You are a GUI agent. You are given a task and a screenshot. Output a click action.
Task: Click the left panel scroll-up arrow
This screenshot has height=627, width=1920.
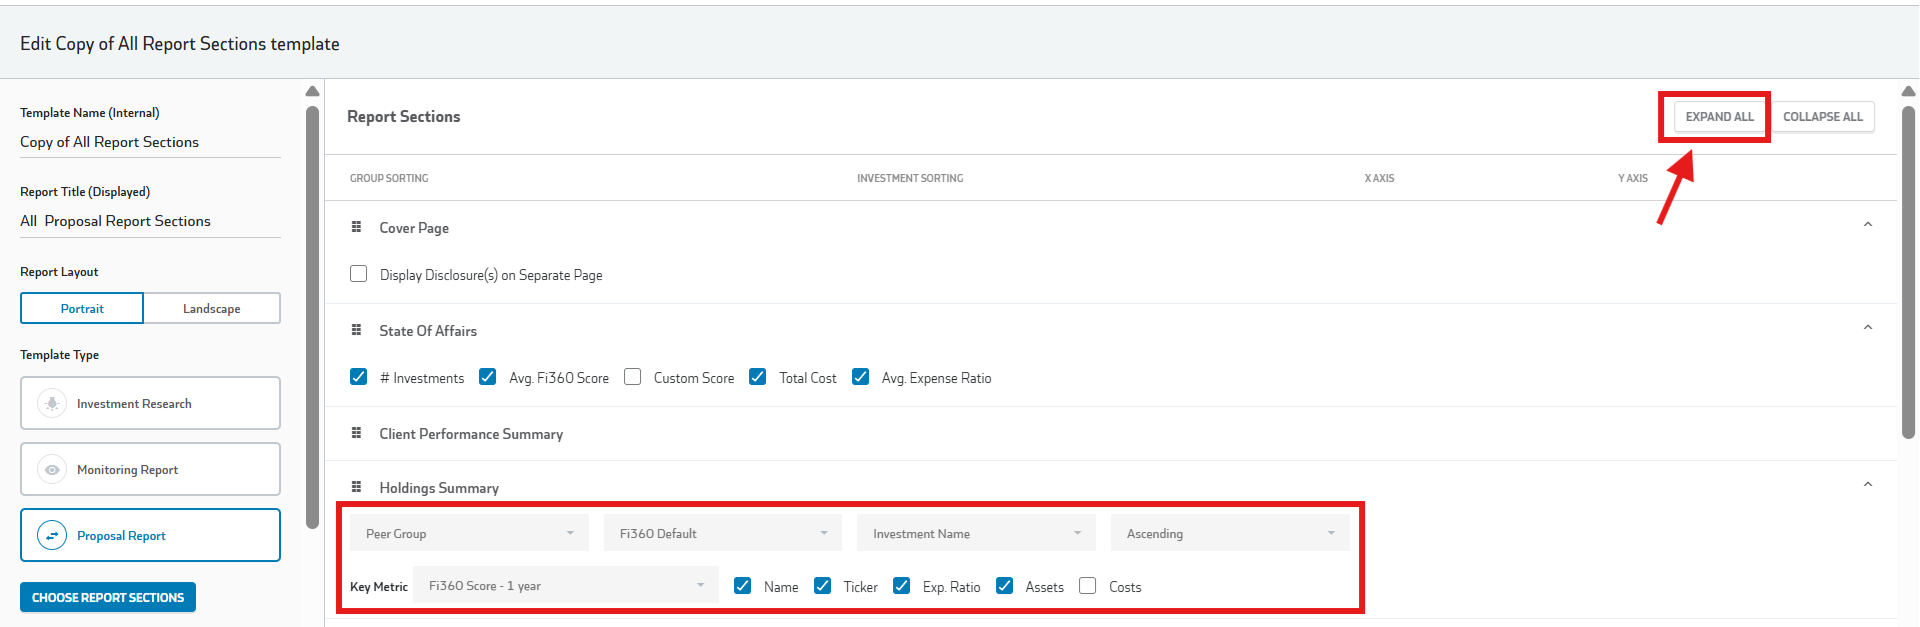click(312, 91)
